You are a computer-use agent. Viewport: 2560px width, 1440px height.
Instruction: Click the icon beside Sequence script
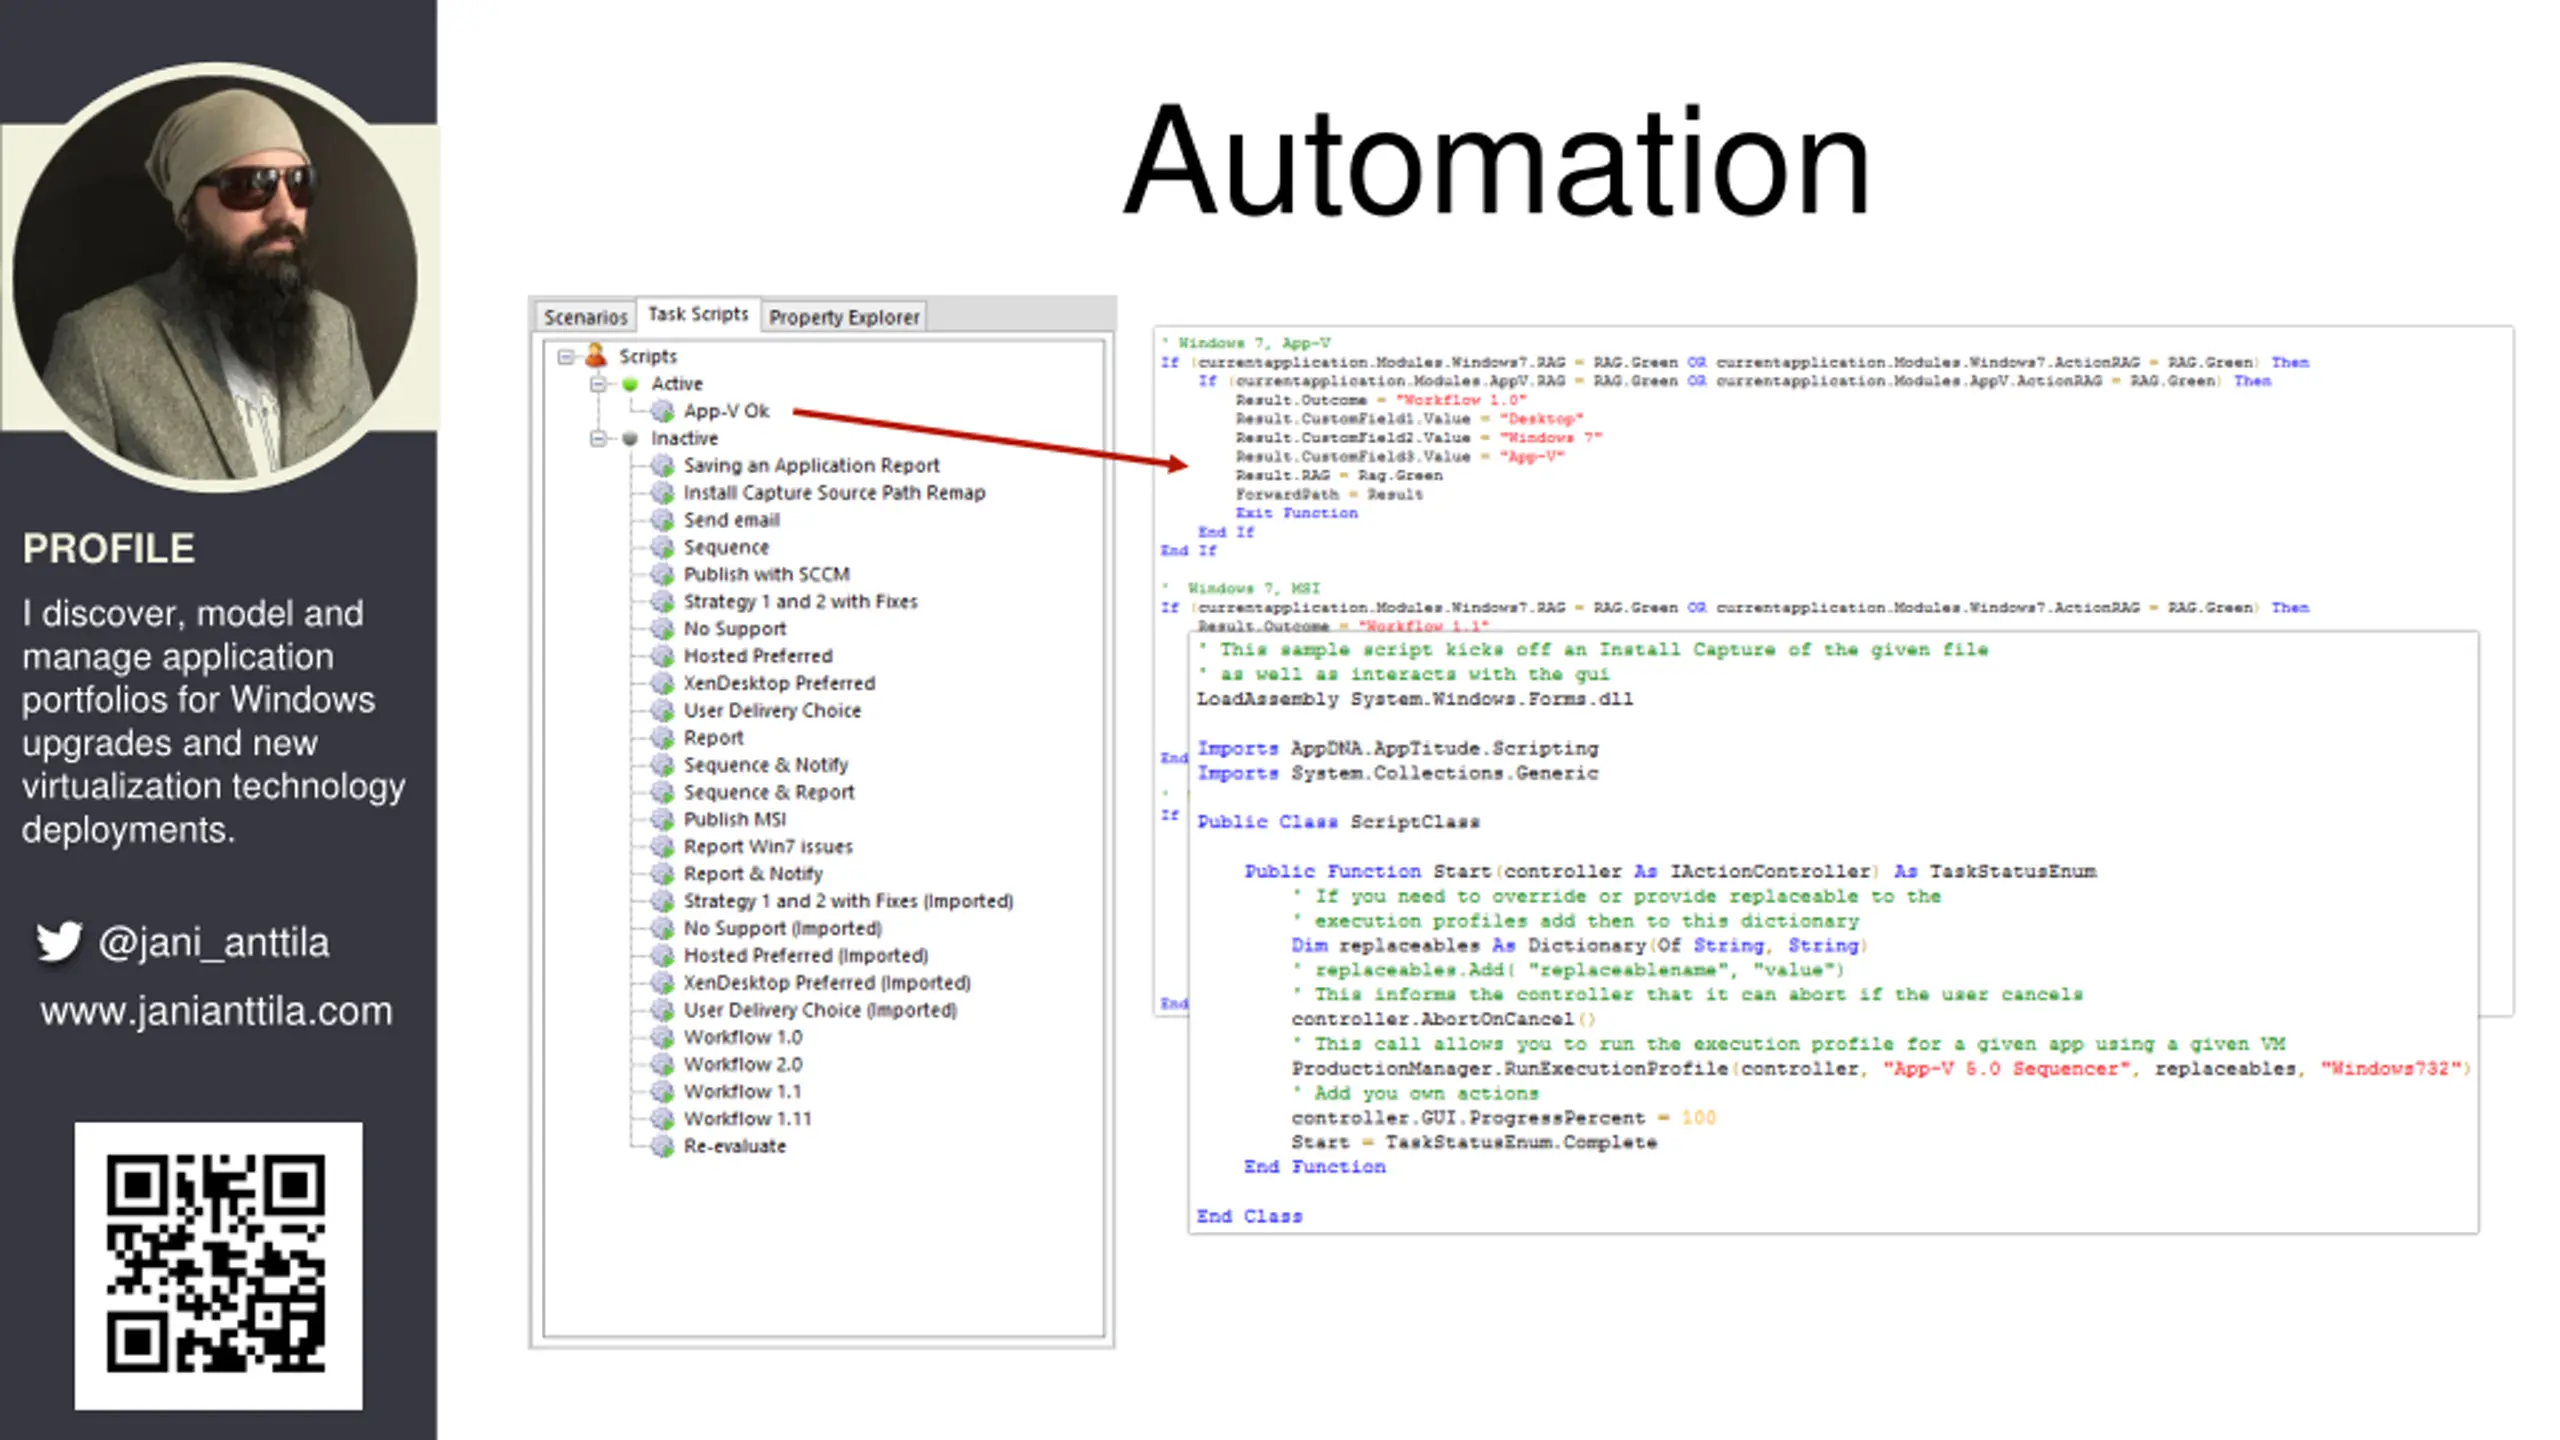click(662, 547)
